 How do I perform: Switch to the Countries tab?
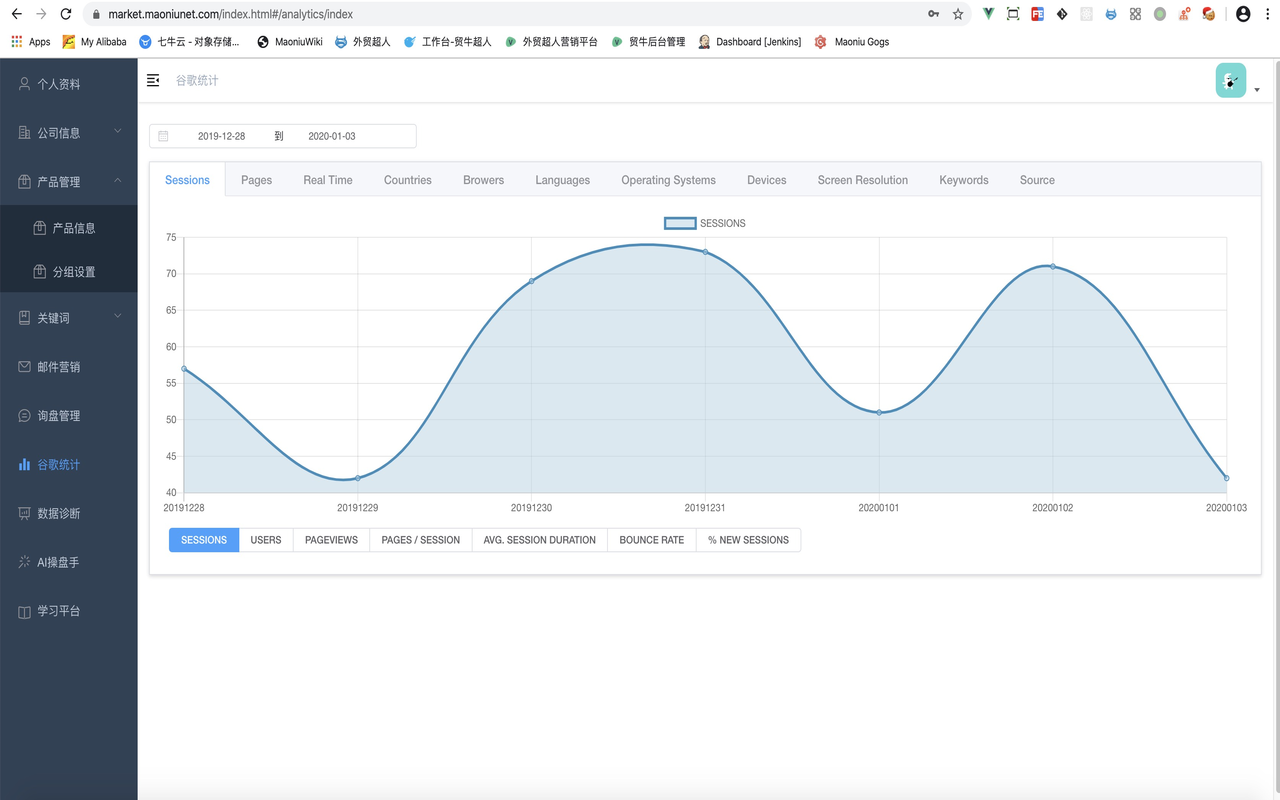[408, 180]
